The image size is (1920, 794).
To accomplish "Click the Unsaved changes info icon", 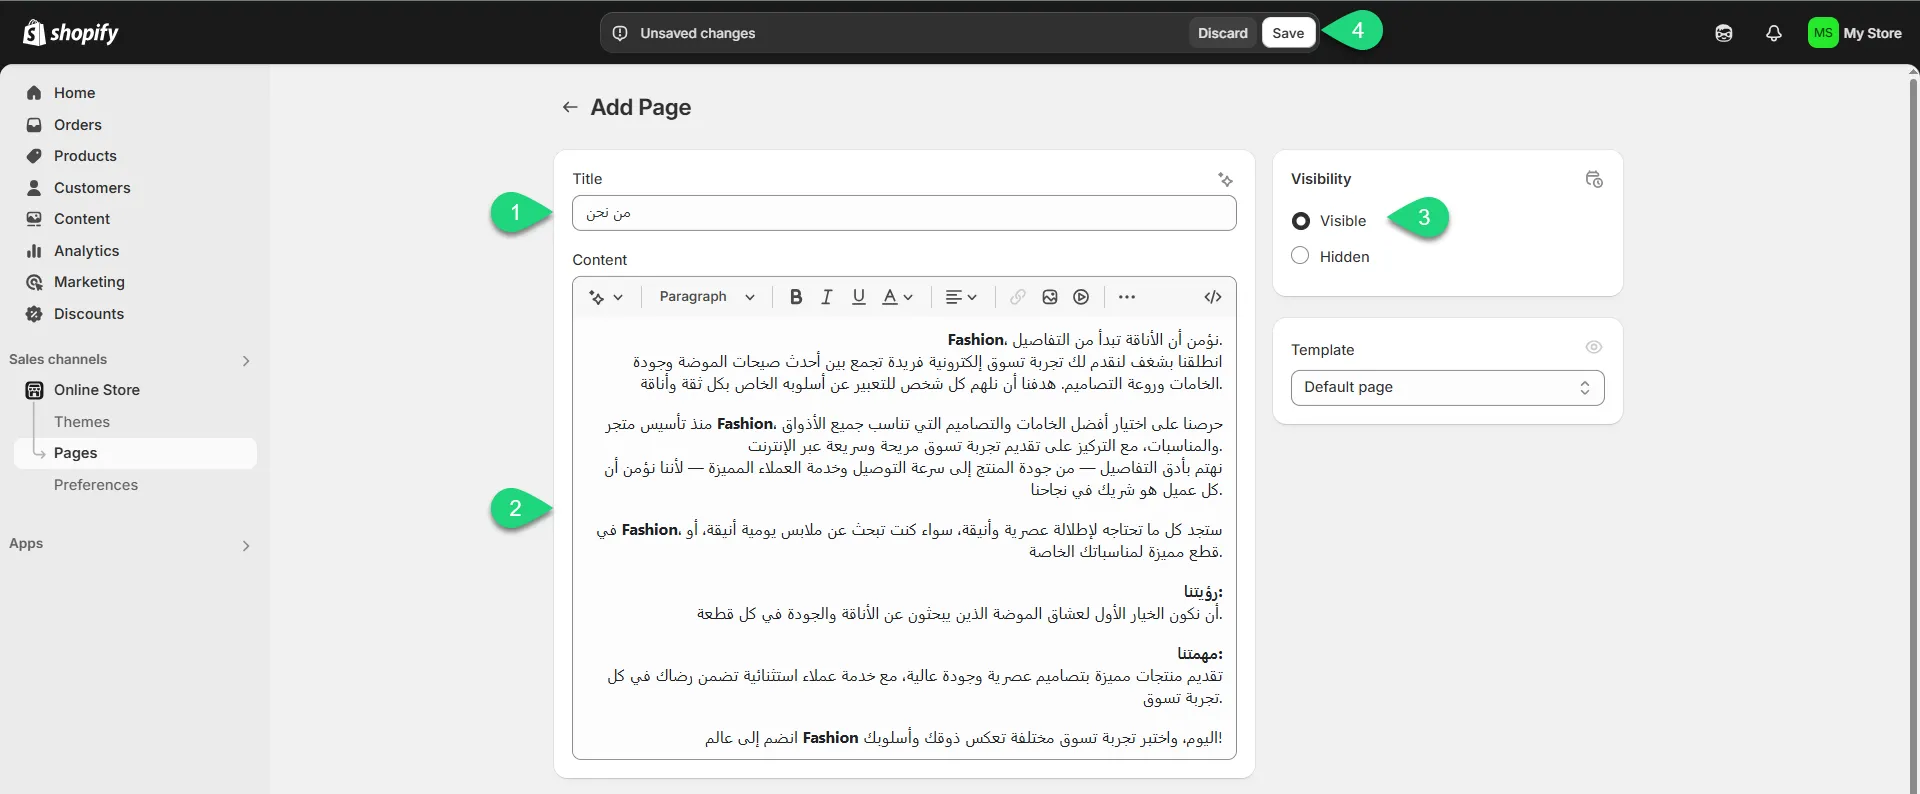I will point(620,33).
